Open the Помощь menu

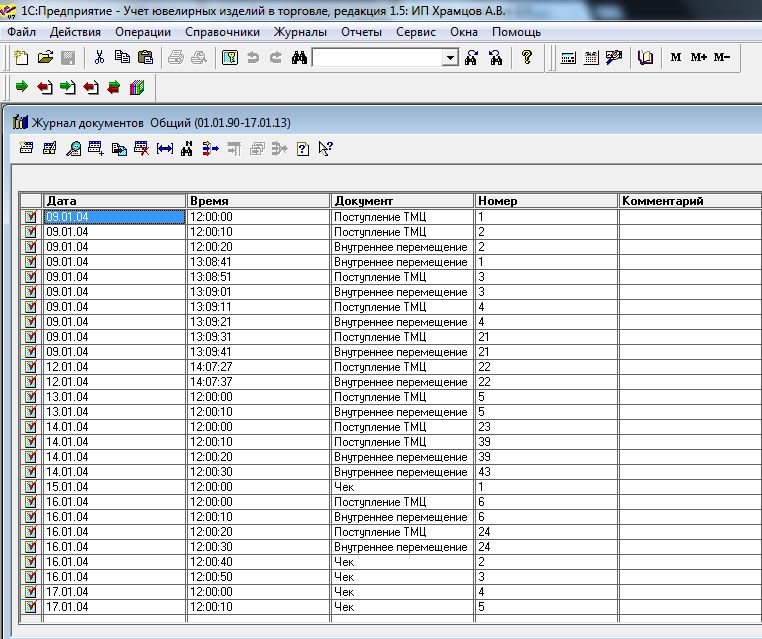[x=516, y=32]
